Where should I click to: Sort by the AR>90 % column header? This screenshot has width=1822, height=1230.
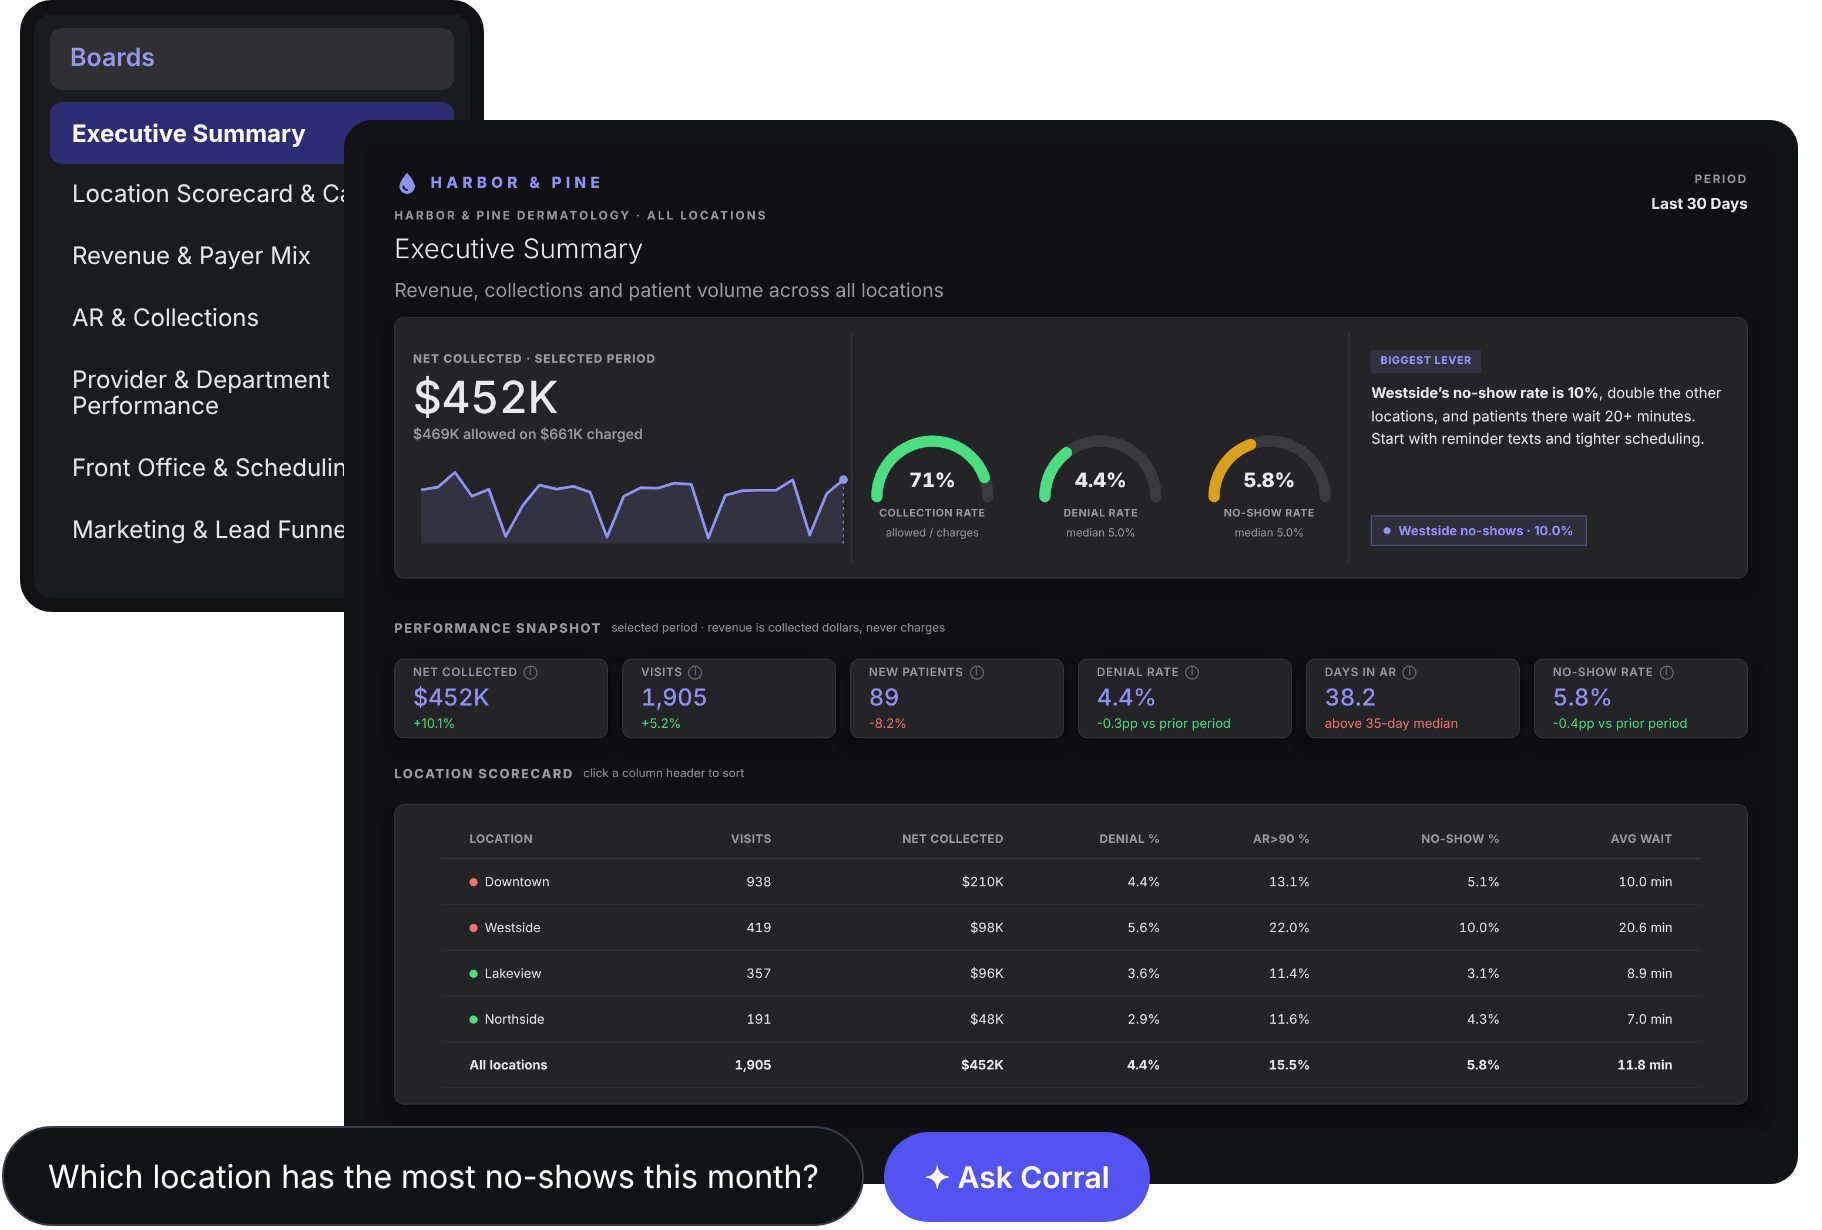tap(1281, 839)
